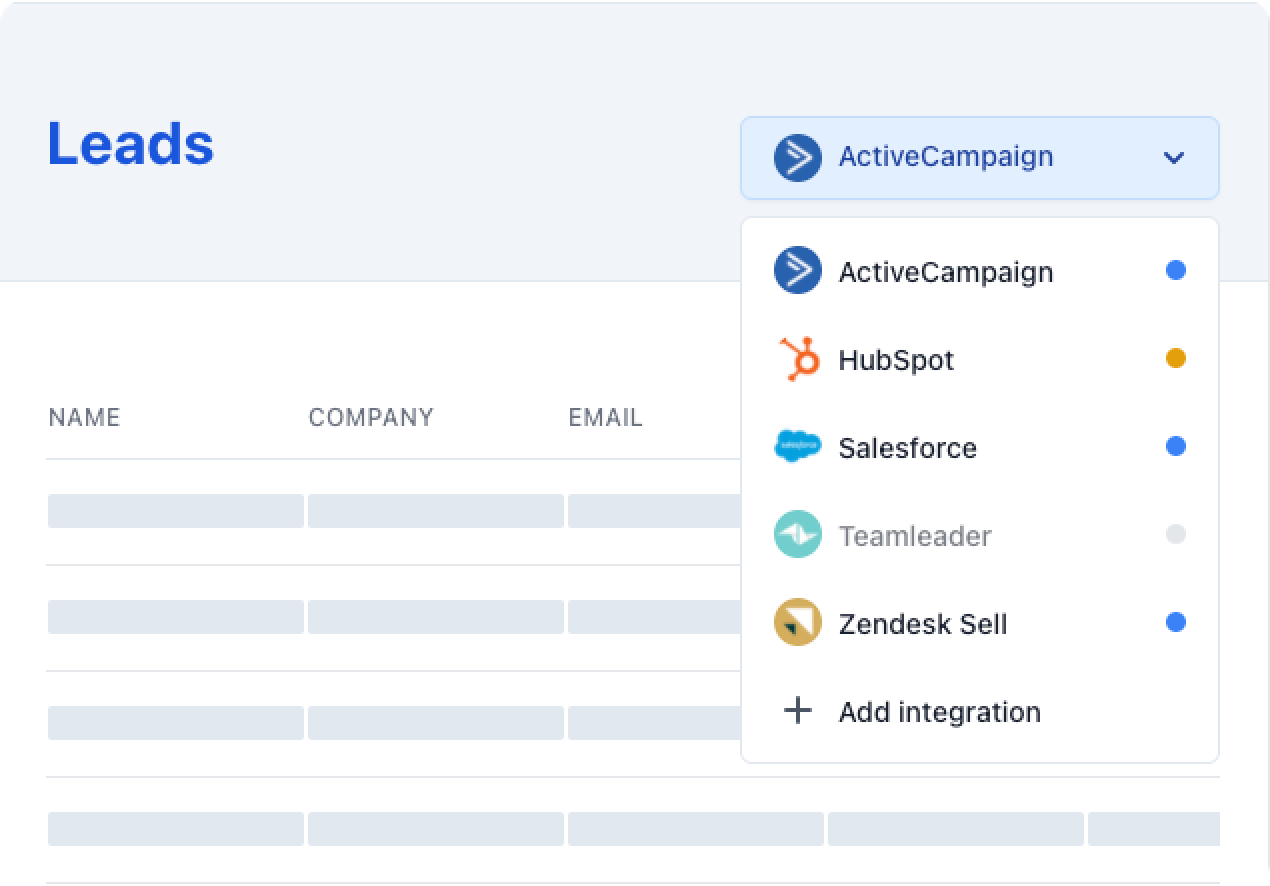Click the NAME column header
The width and height of the screenshot is (1270, 886).
[84, 417]
